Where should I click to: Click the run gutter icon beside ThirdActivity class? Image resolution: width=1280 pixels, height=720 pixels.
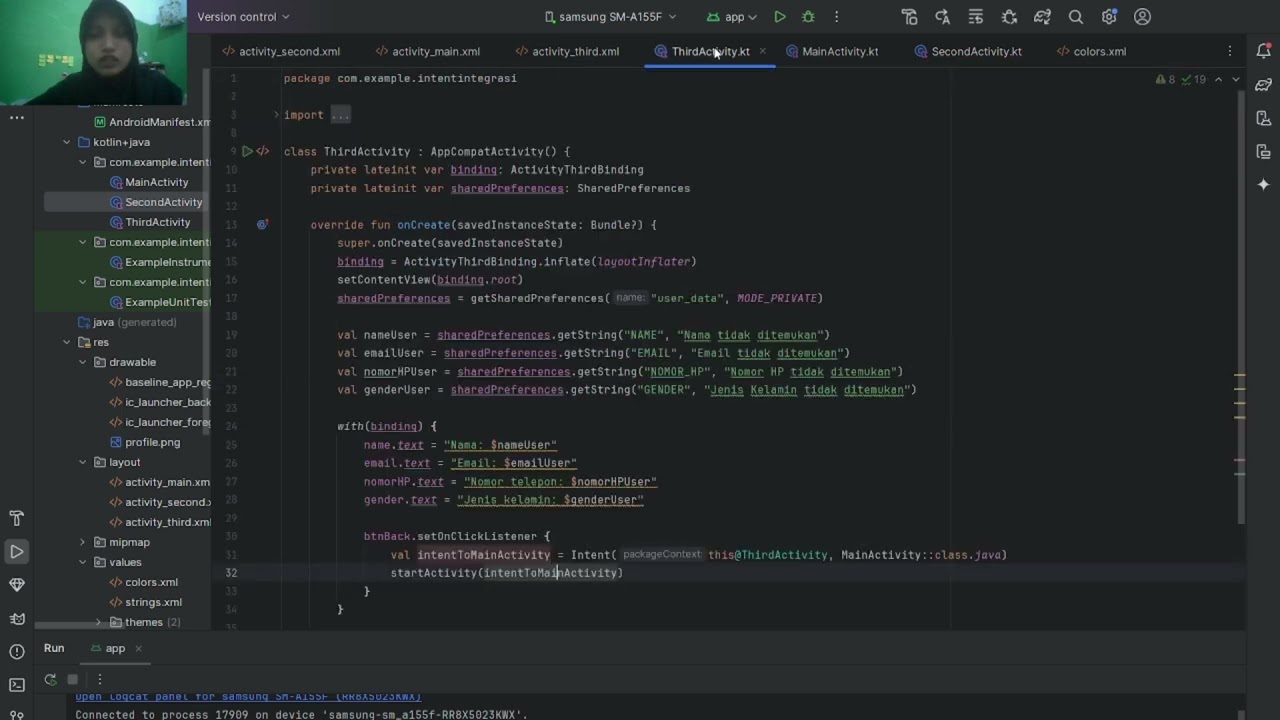(247, 152)
